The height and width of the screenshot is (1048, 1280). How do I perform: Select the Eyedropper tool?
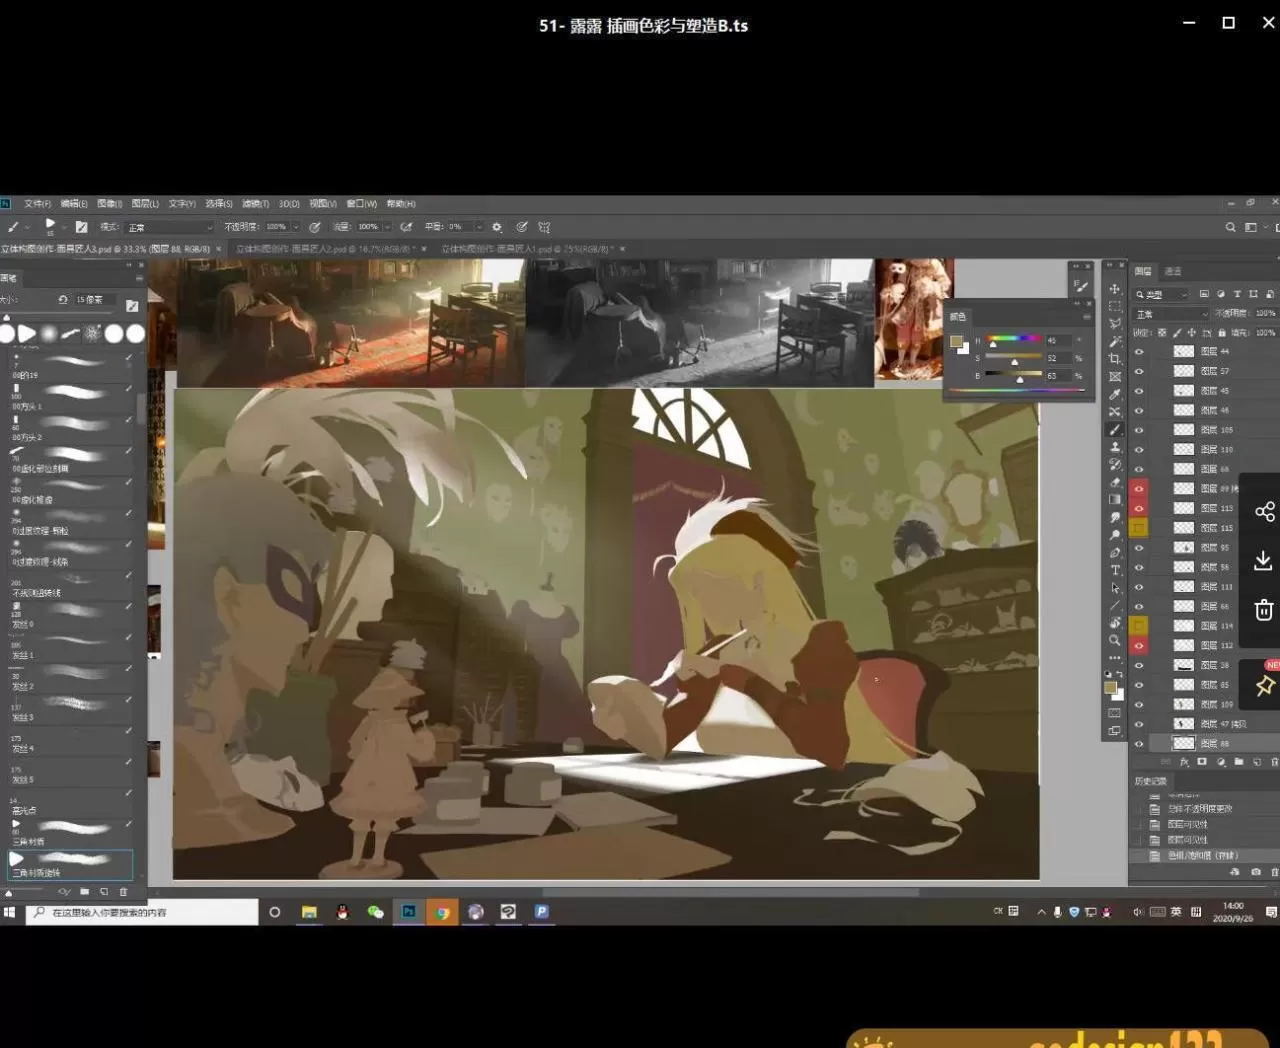pyautogui.click(x=1114, y=394)
